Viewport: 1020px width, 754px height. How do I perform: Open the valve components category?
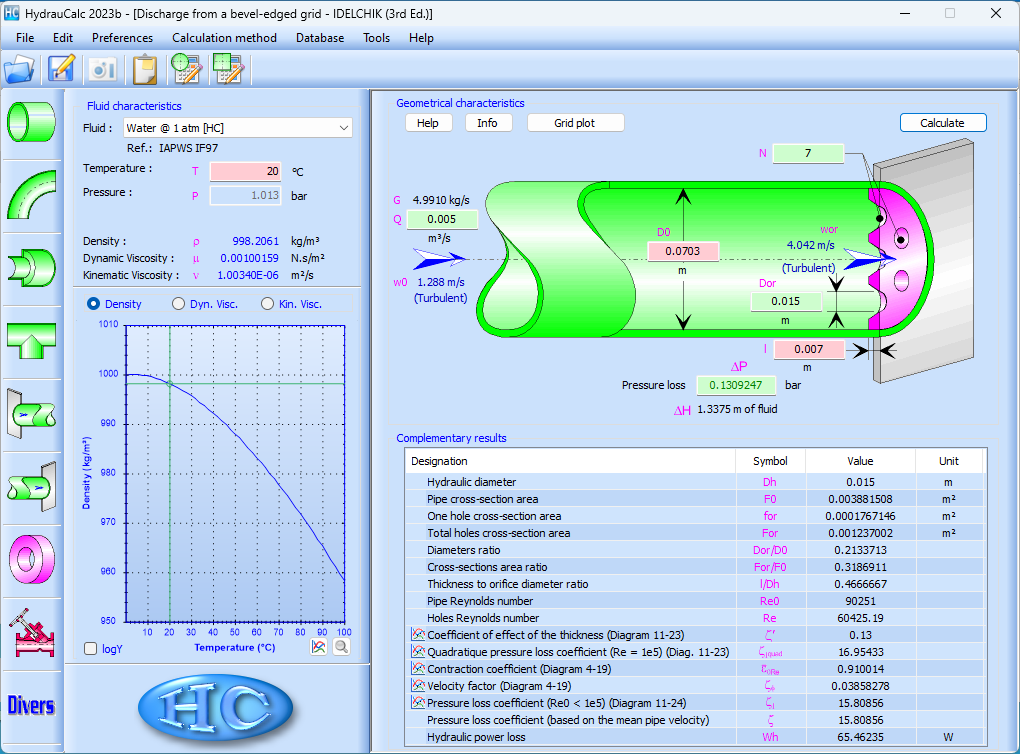coord(31,631)
